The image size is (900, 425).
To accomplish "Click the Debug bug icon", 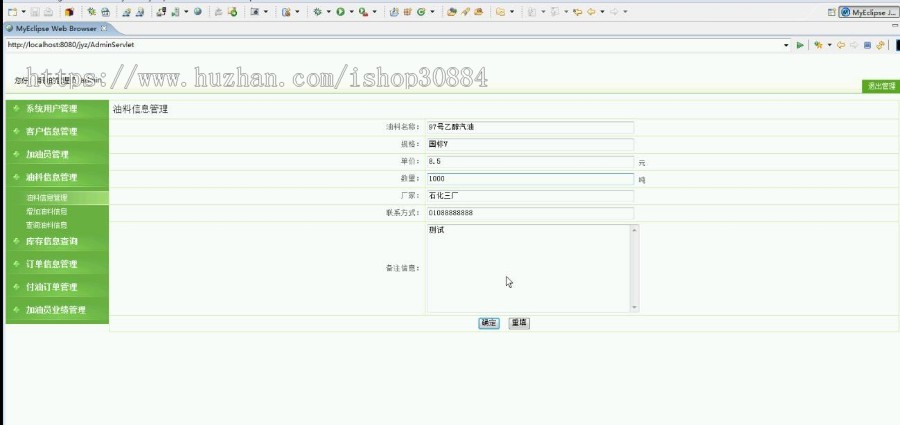I will point(317,11).
